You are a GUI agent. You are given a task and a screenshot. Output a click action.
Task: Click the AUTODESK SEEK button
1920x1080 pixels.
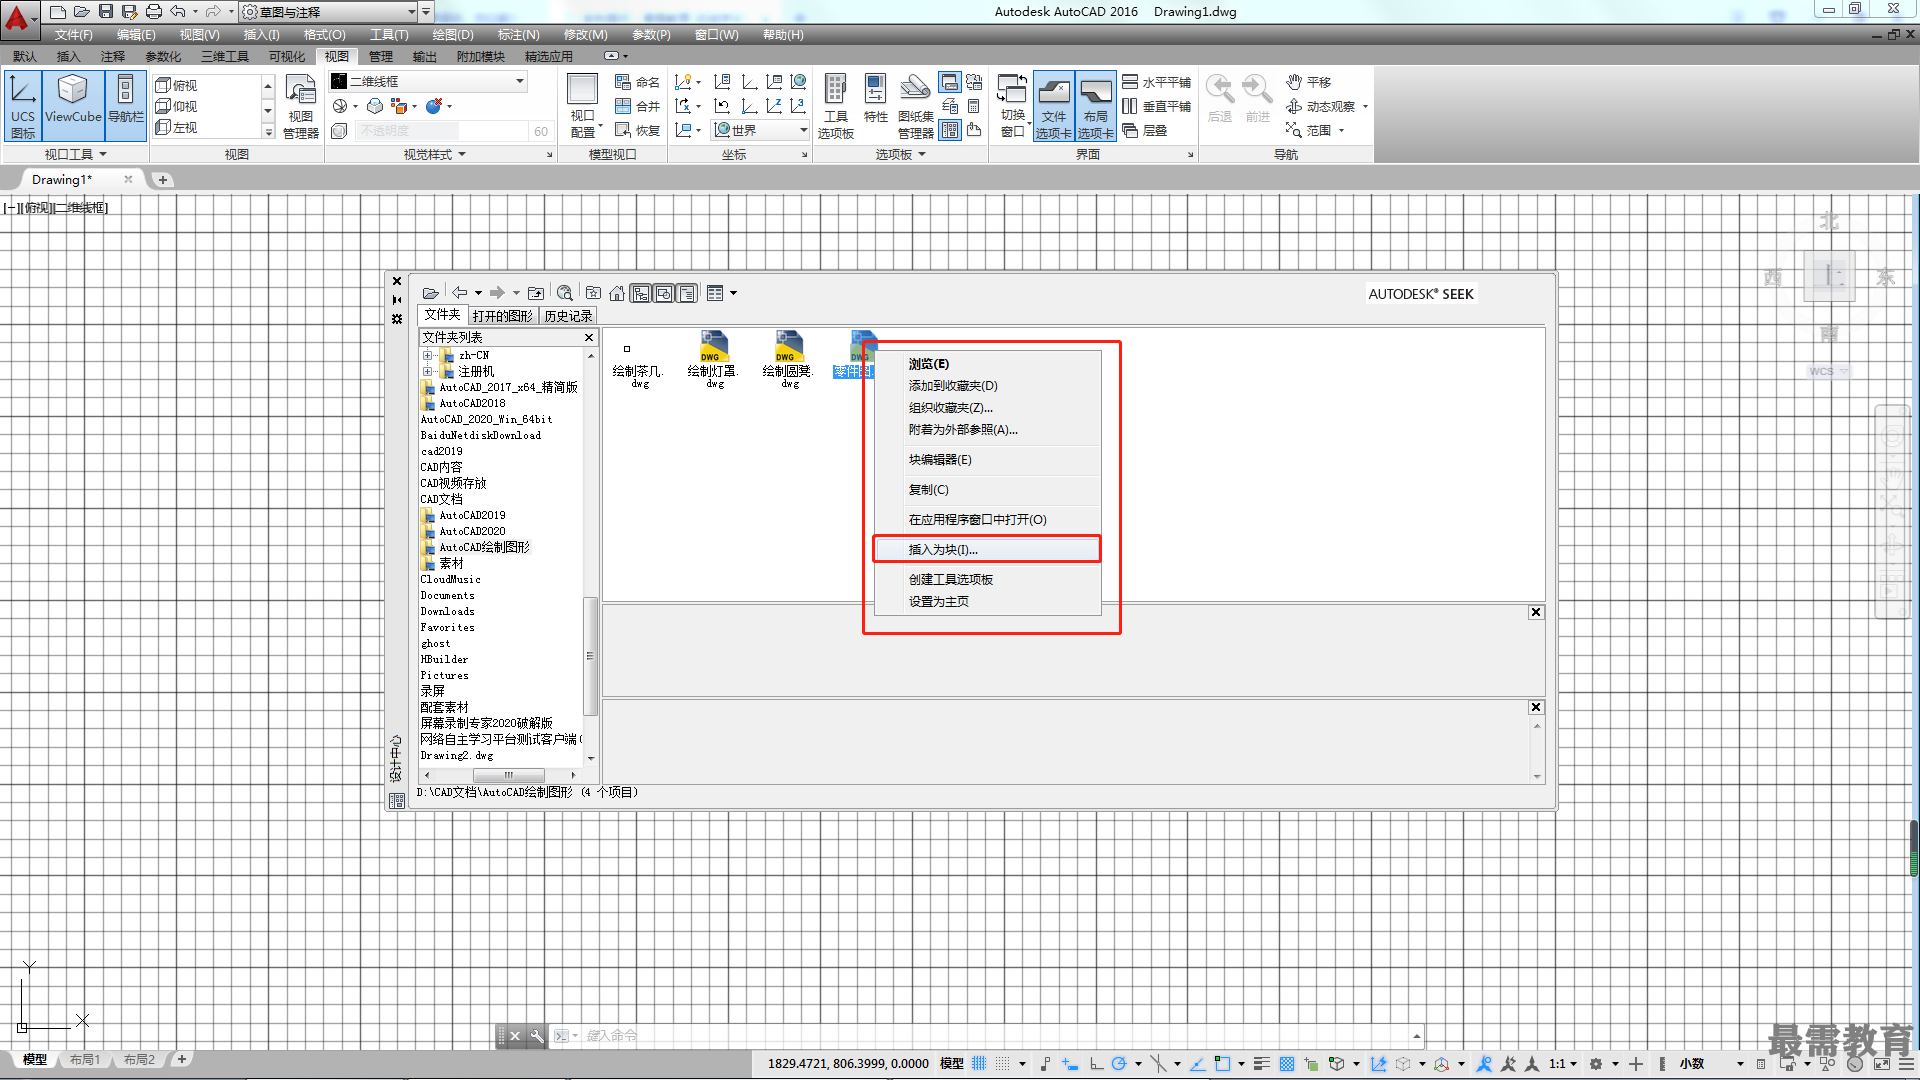coord(1421,294)
